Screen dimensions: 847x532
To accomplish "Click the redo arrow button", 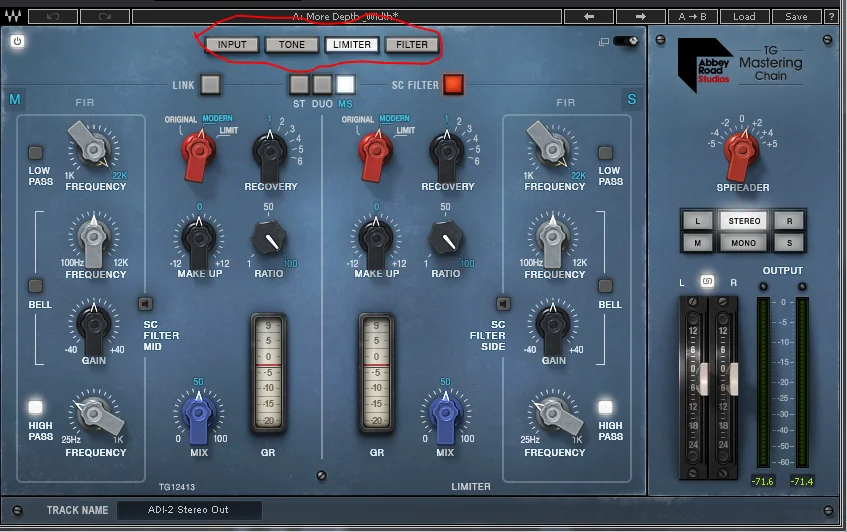I will [105, 16].
